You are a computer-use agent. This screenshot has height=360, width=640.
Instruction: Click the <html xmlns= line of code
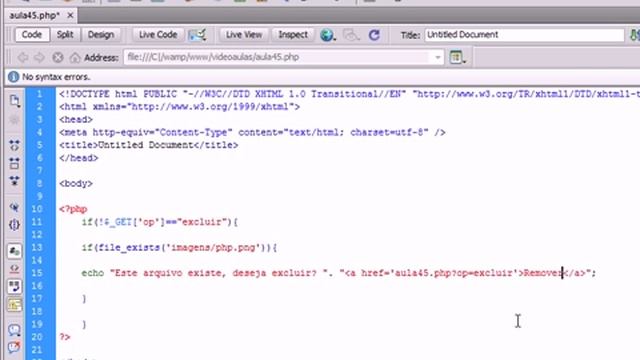coord(180,107)
